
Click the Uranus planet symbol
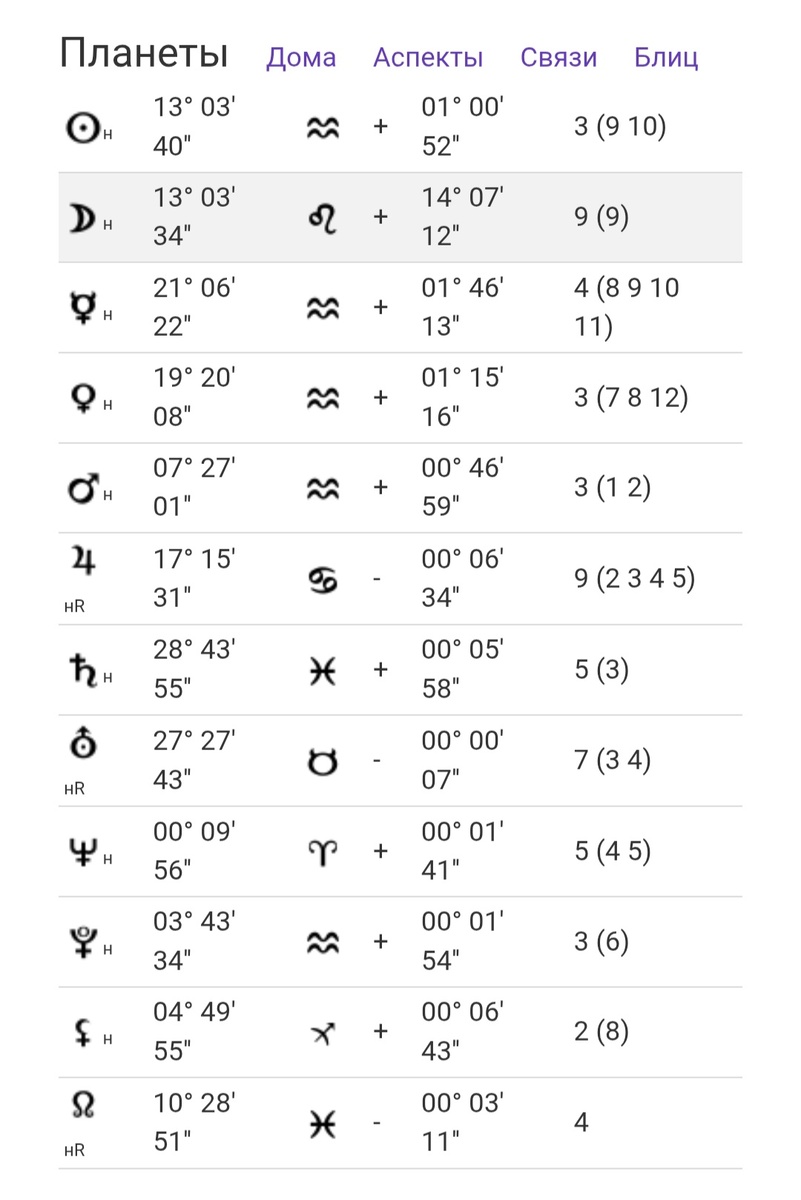[82, 743]
